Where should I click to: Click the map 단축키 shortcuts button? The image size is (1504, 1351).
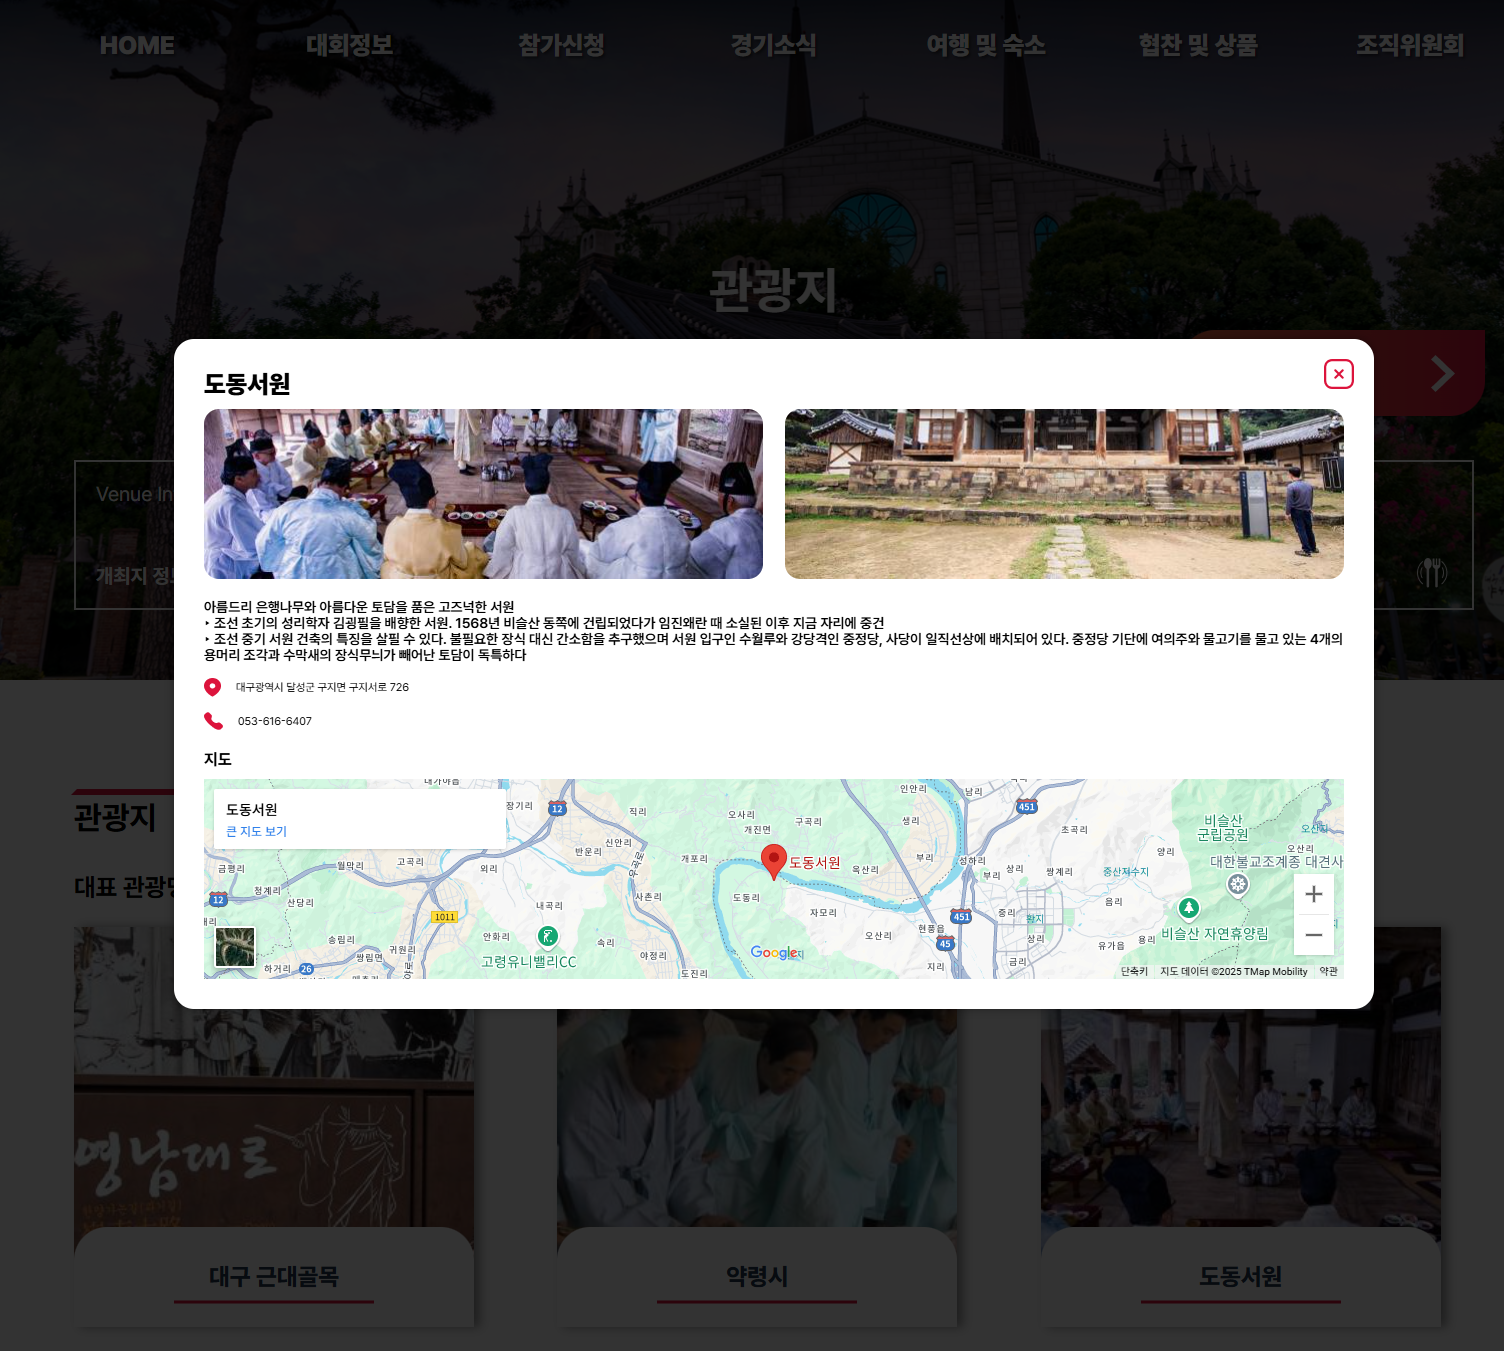point(1134,971)
